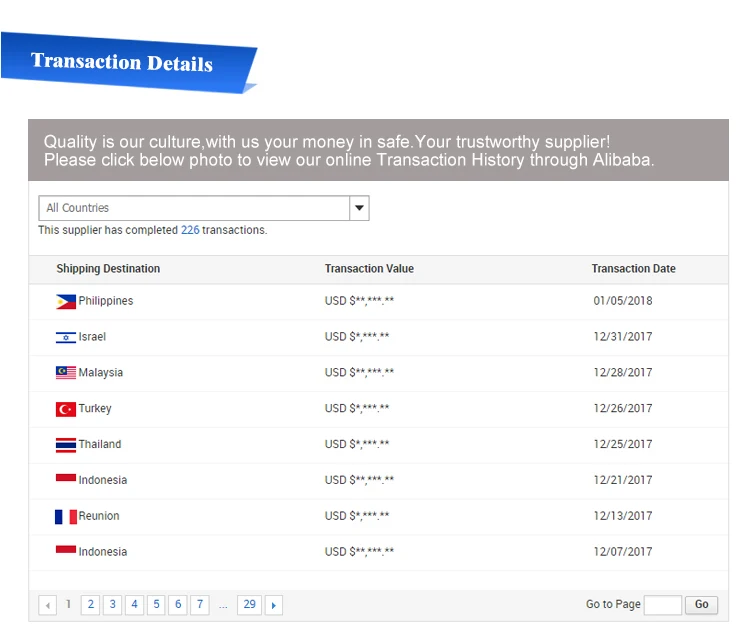This screenshot has width=750, height=638.
Task: Go to previous page arrow
Action: (47, 605)
